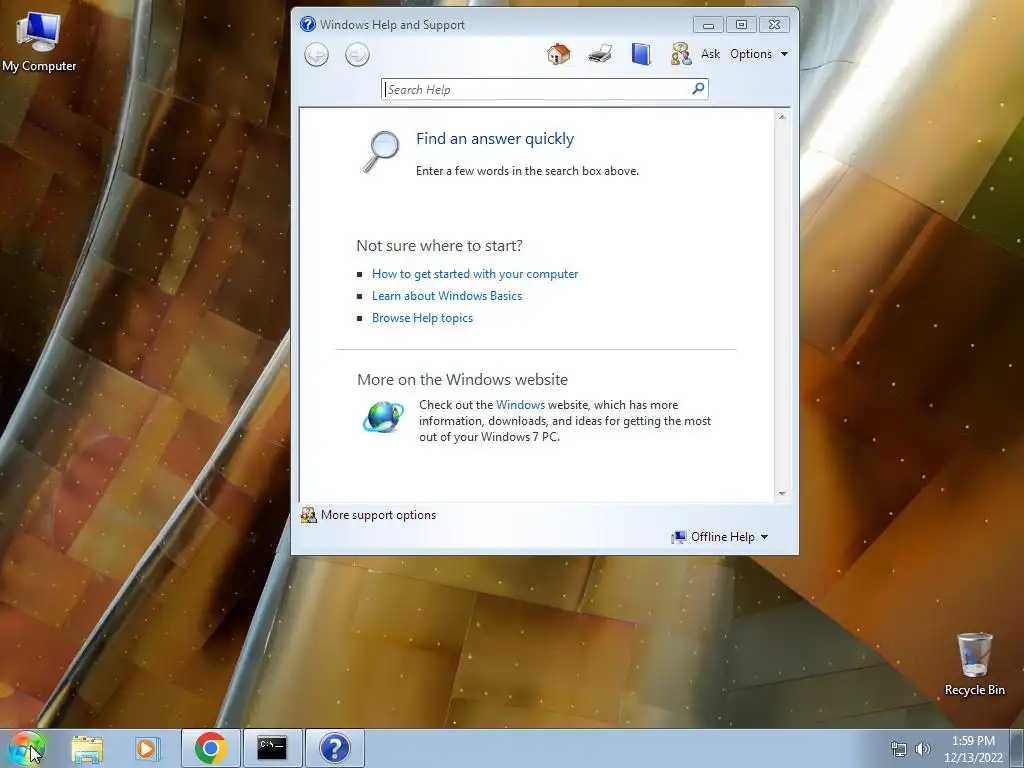Click the Ask label in toolbar
This screenshot has width=1024, height=768.
point(710,54)
